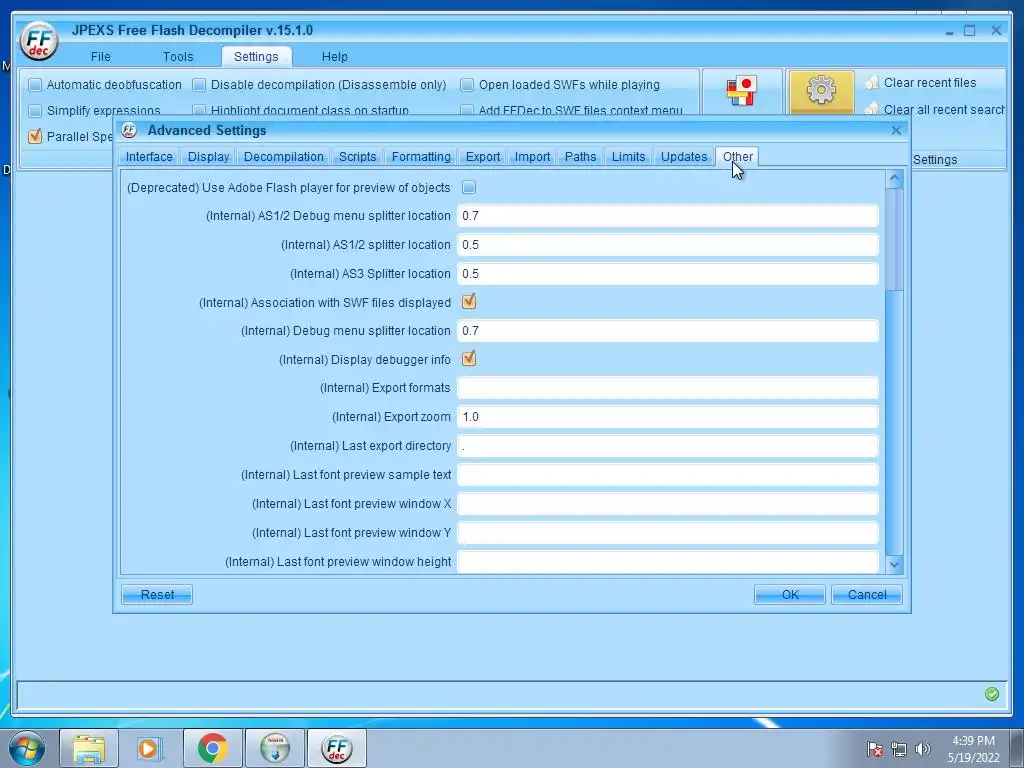Click the Advanced Settings dialog title icon
The height and width of the screenshot is (768, 1024).
point(129,130)
